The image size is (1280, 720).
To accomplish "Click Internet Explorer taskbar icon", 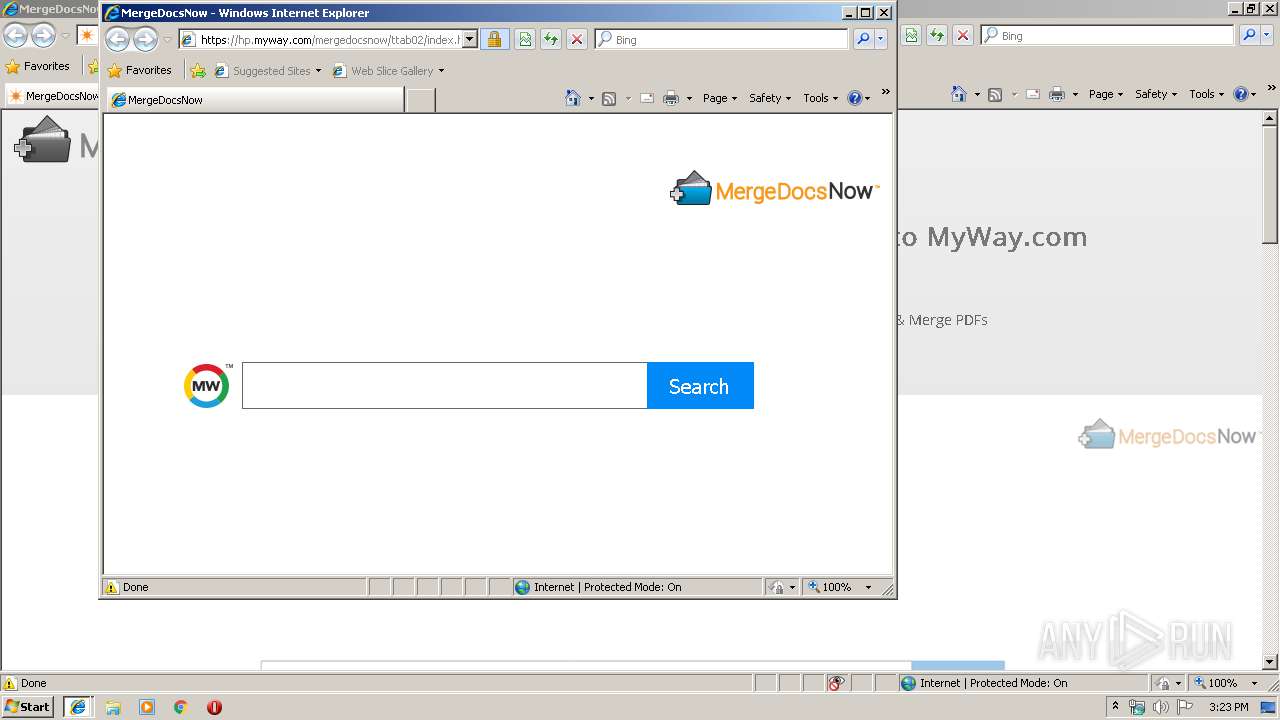I will [x=78, y=706].
